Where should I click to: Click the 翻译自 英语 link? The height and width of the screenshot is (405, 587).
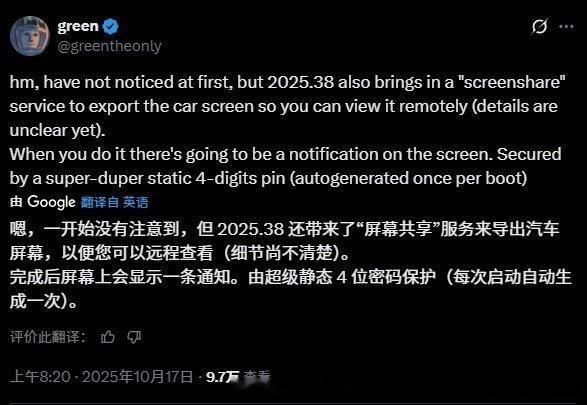pyautogui.click(x=115, y=202)
